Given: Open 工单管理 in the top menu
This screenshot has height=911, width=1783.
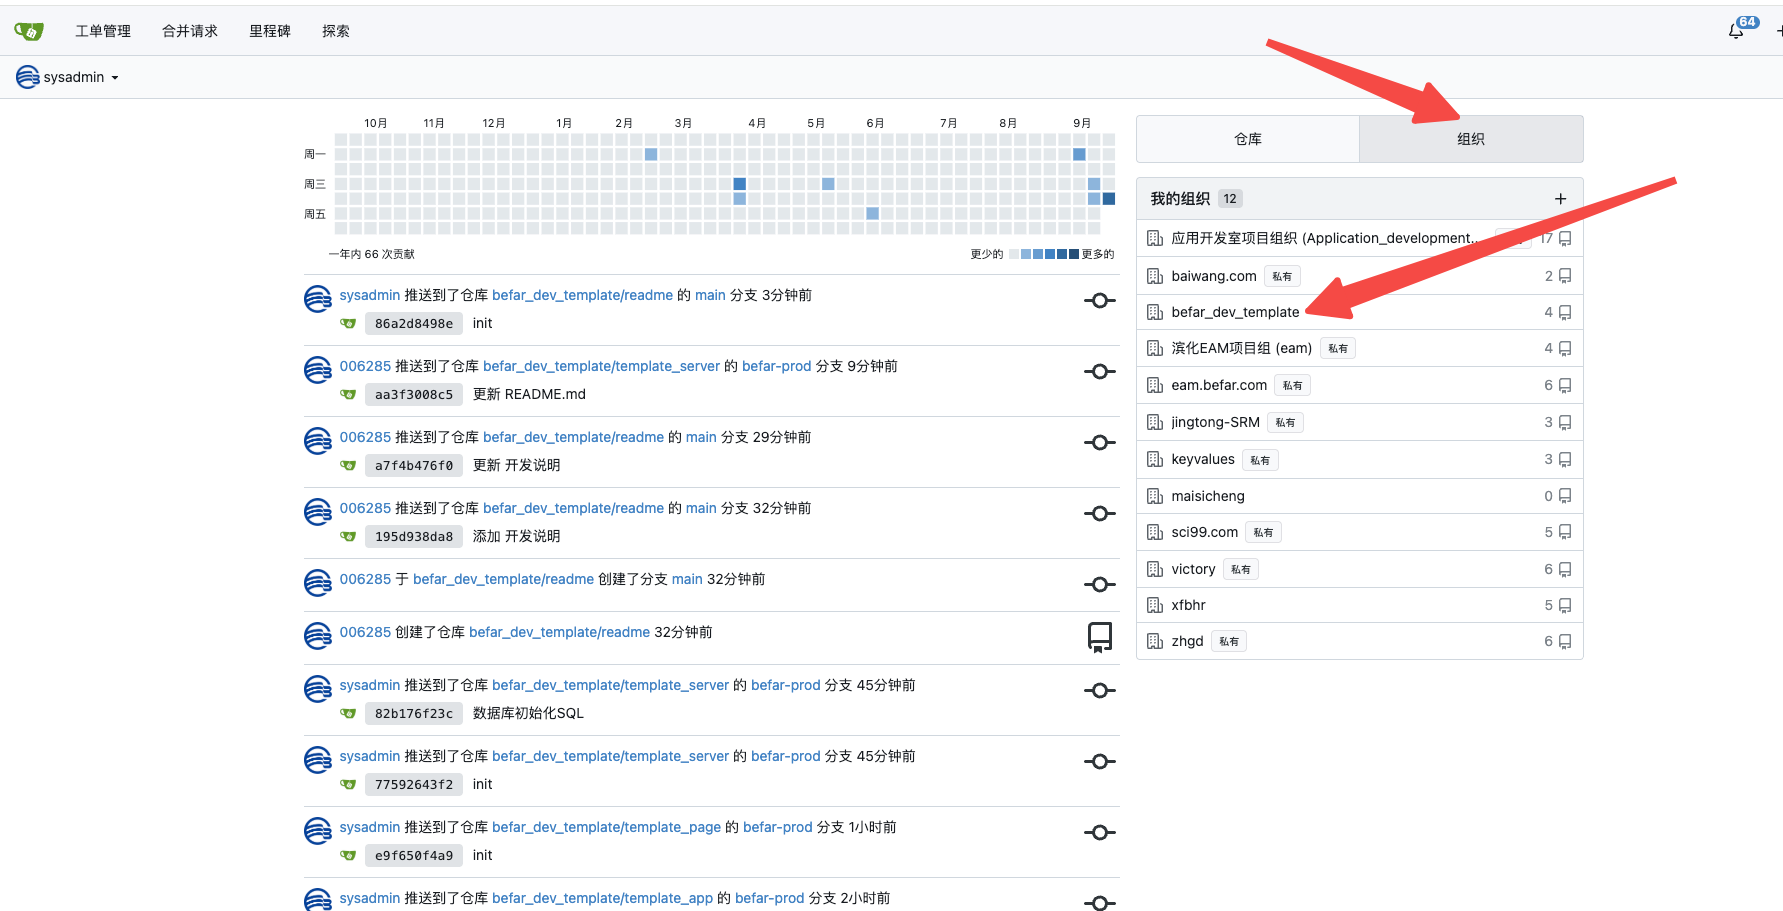Looking at the screenshot, I should click(103, 31).
